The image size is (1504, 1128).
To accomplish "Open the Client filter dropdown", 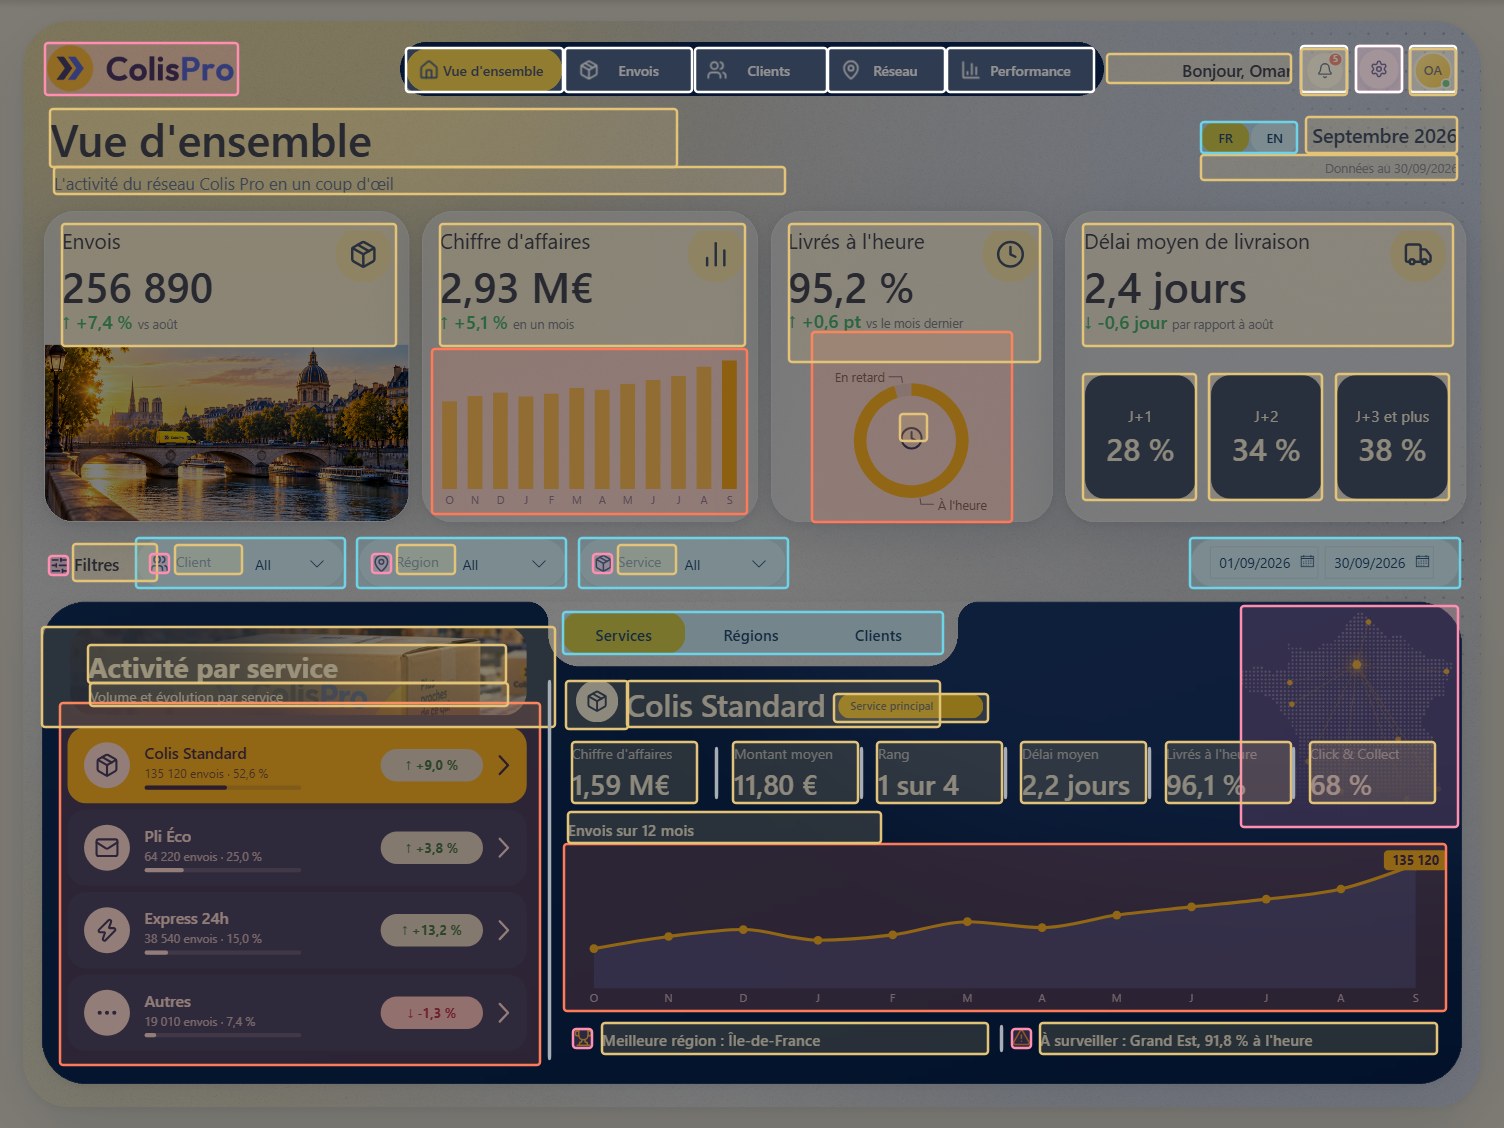I will (241, 563).
